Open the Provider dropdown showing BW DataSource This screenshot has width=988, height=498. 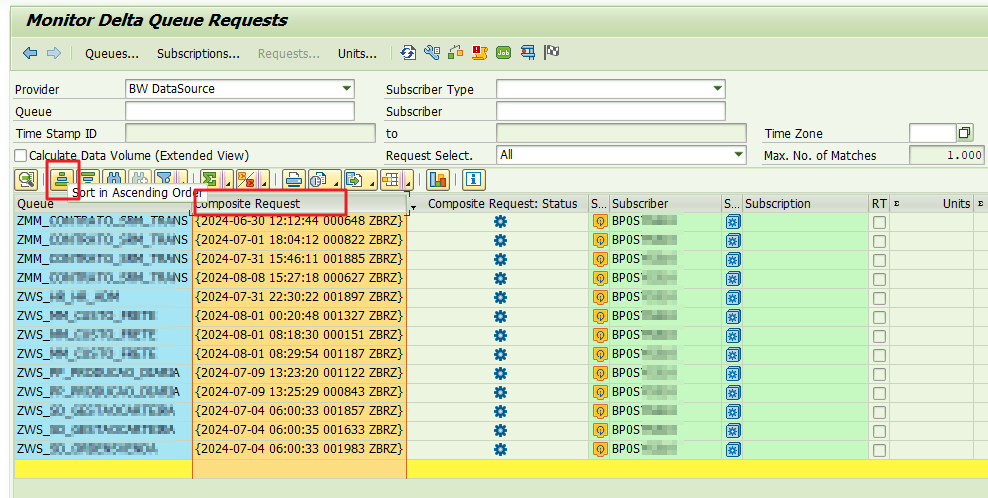pyautogui.click(x=347, y=89)
